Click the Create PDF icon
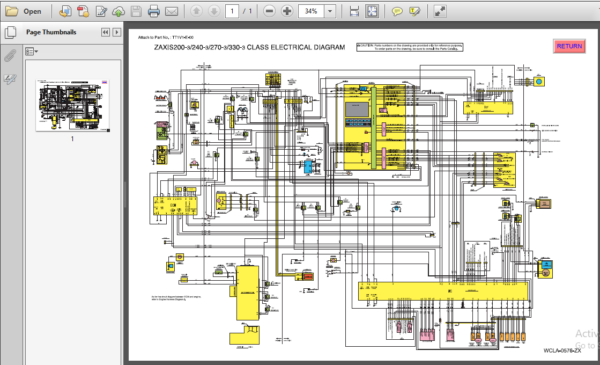 [83, 11]
